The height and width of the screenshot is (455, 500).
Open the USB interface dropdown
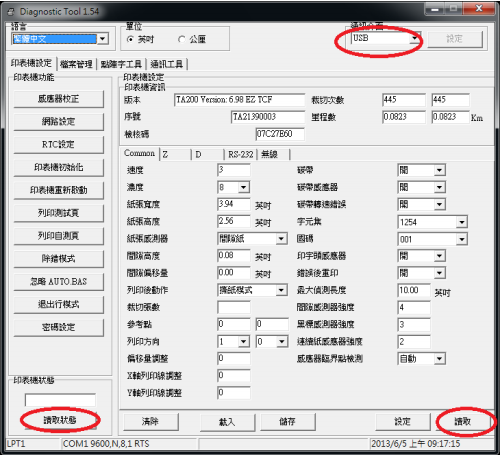point(414,38)
